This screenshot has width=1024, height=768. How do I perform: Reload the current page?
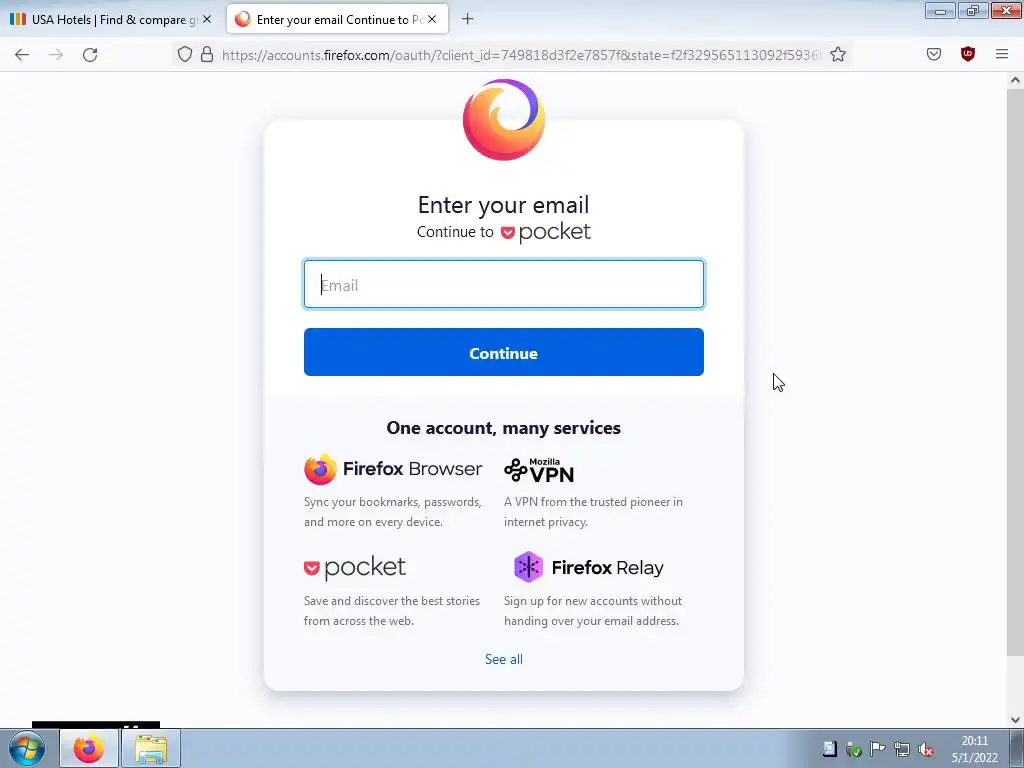coord(90,55)
